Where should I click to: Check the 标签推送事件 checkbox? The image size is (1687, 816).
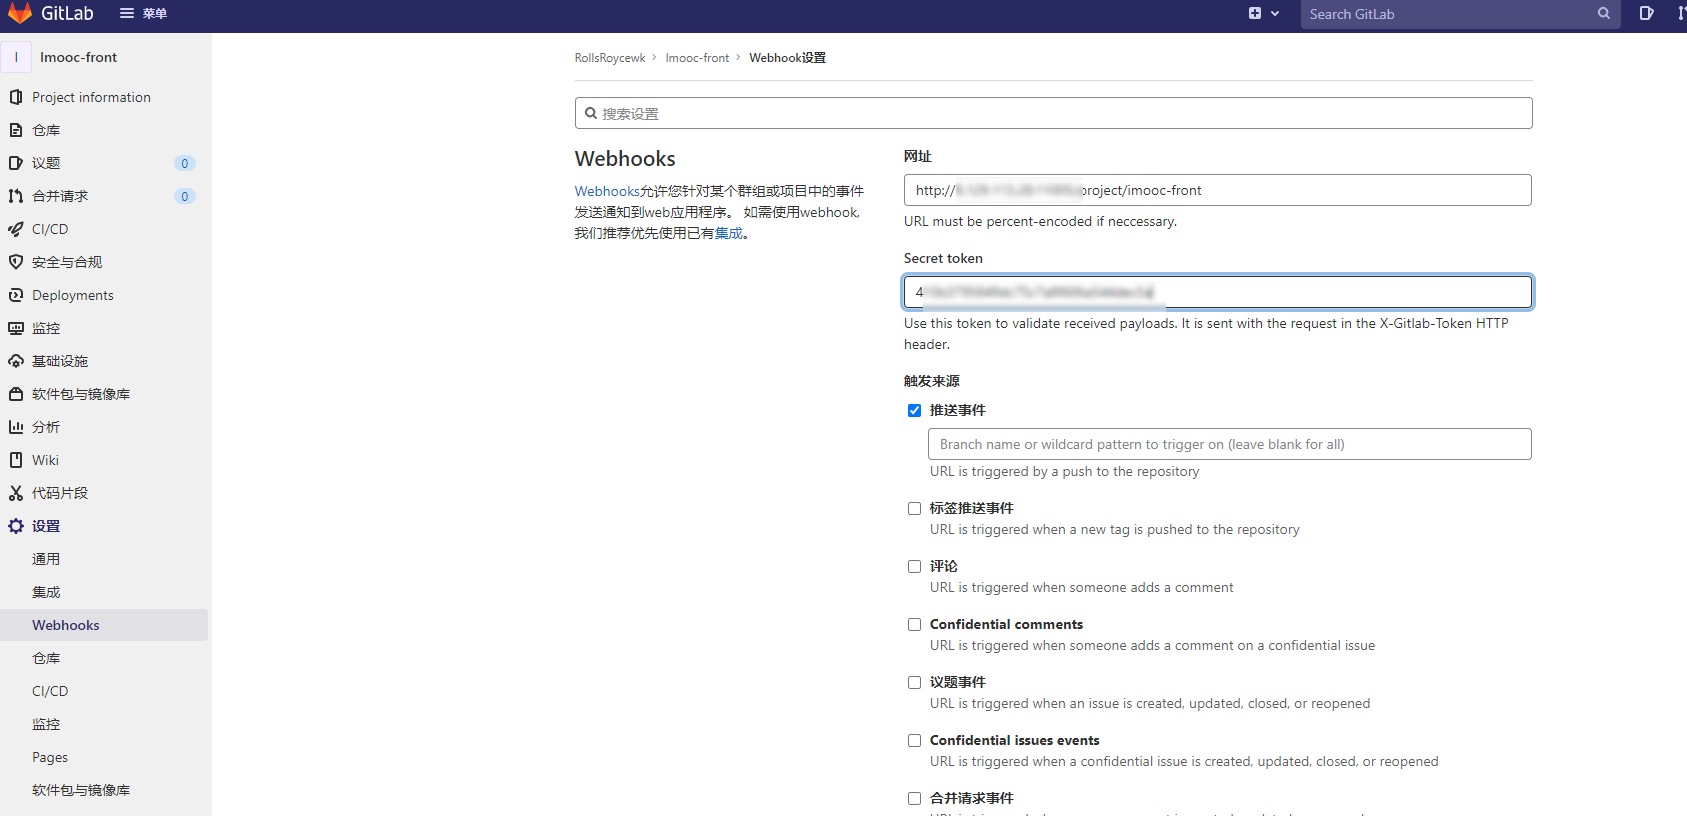(914, 508)
